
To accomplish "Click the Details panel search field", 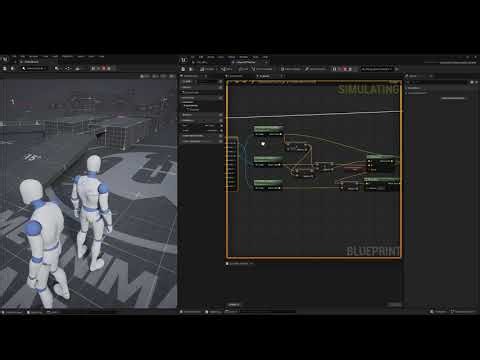I will (437, 82).
